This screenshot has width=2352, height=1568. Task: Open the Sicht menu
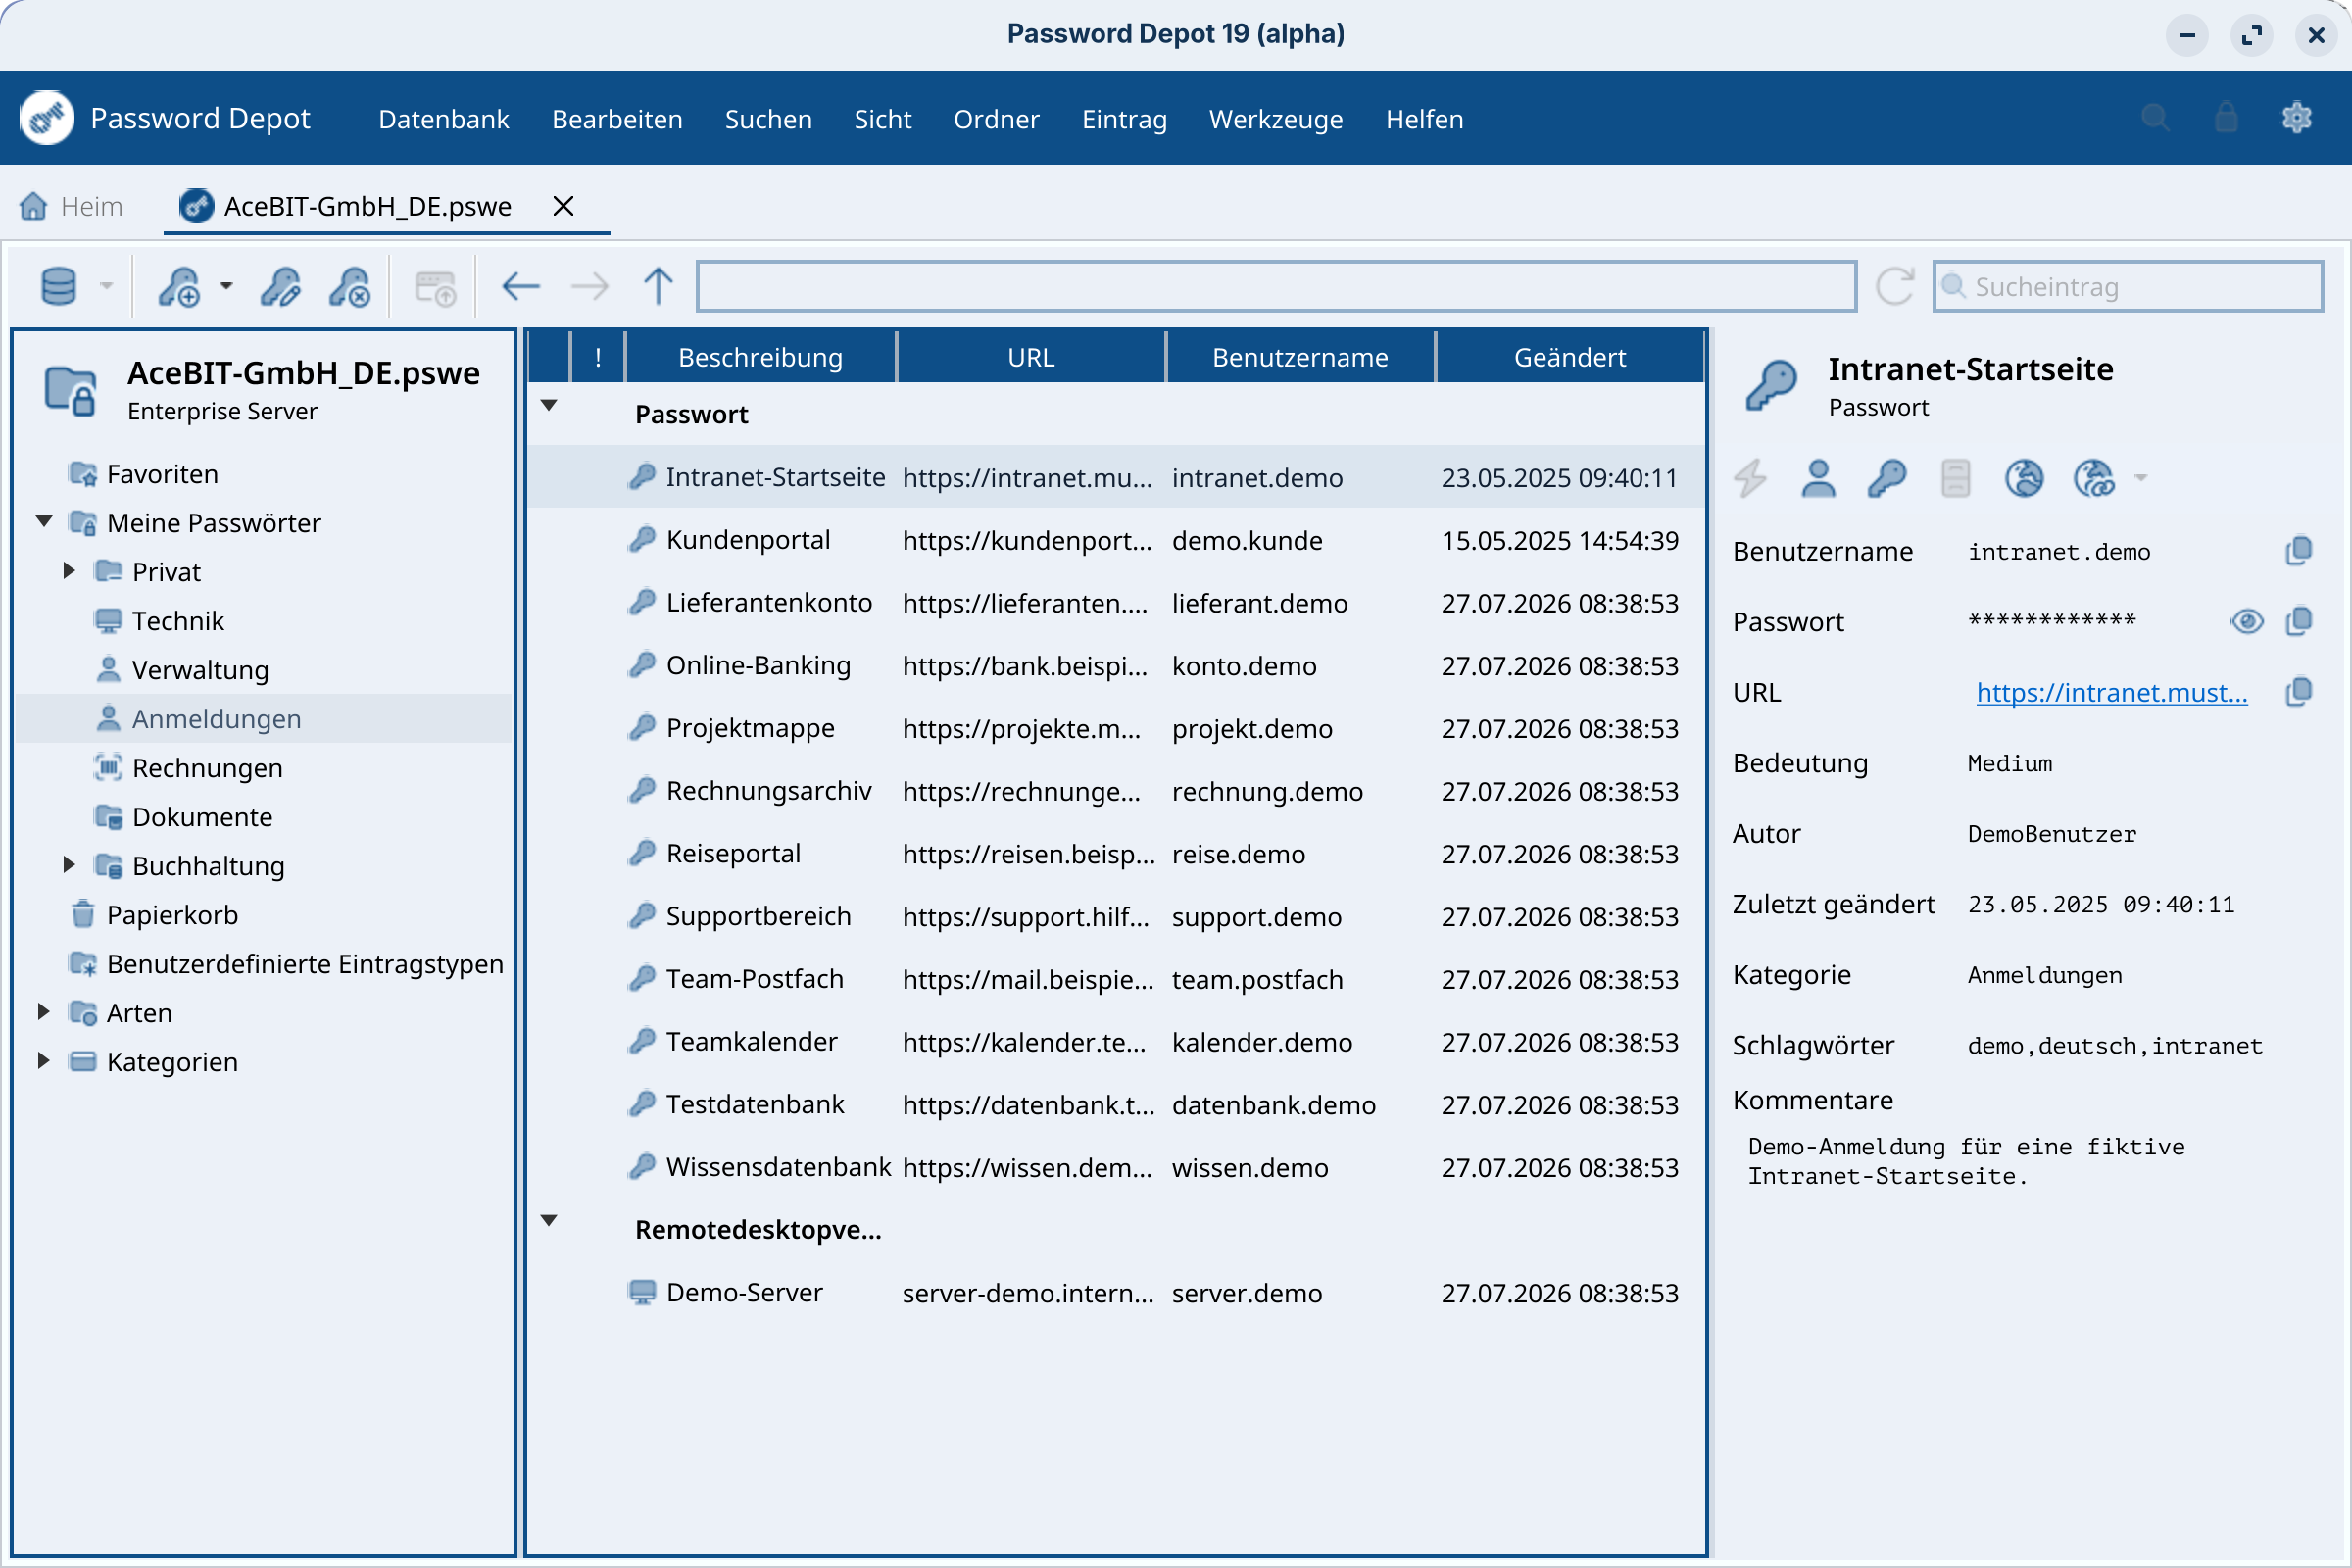[882, 119]
